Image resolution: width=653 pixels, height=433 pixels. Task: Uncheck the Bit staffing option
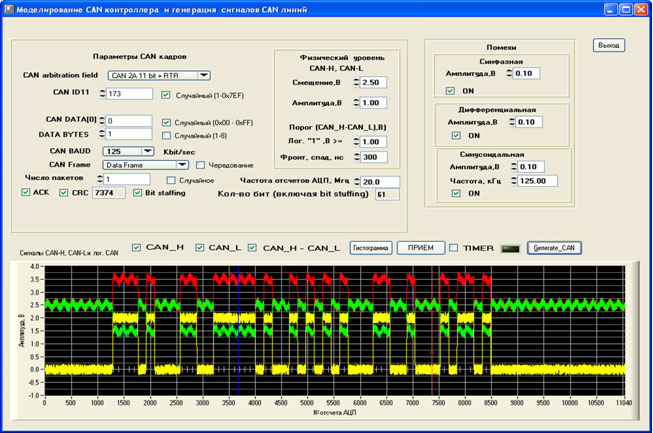point(137,192)
